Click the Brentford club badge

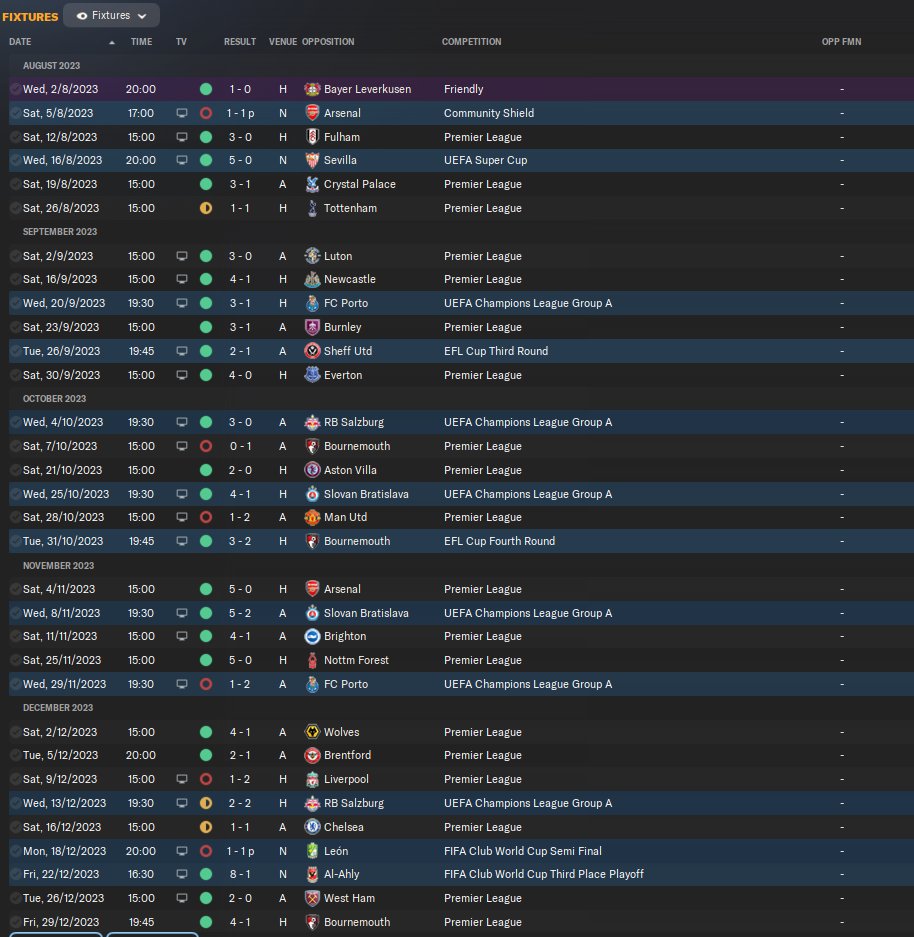312,755
